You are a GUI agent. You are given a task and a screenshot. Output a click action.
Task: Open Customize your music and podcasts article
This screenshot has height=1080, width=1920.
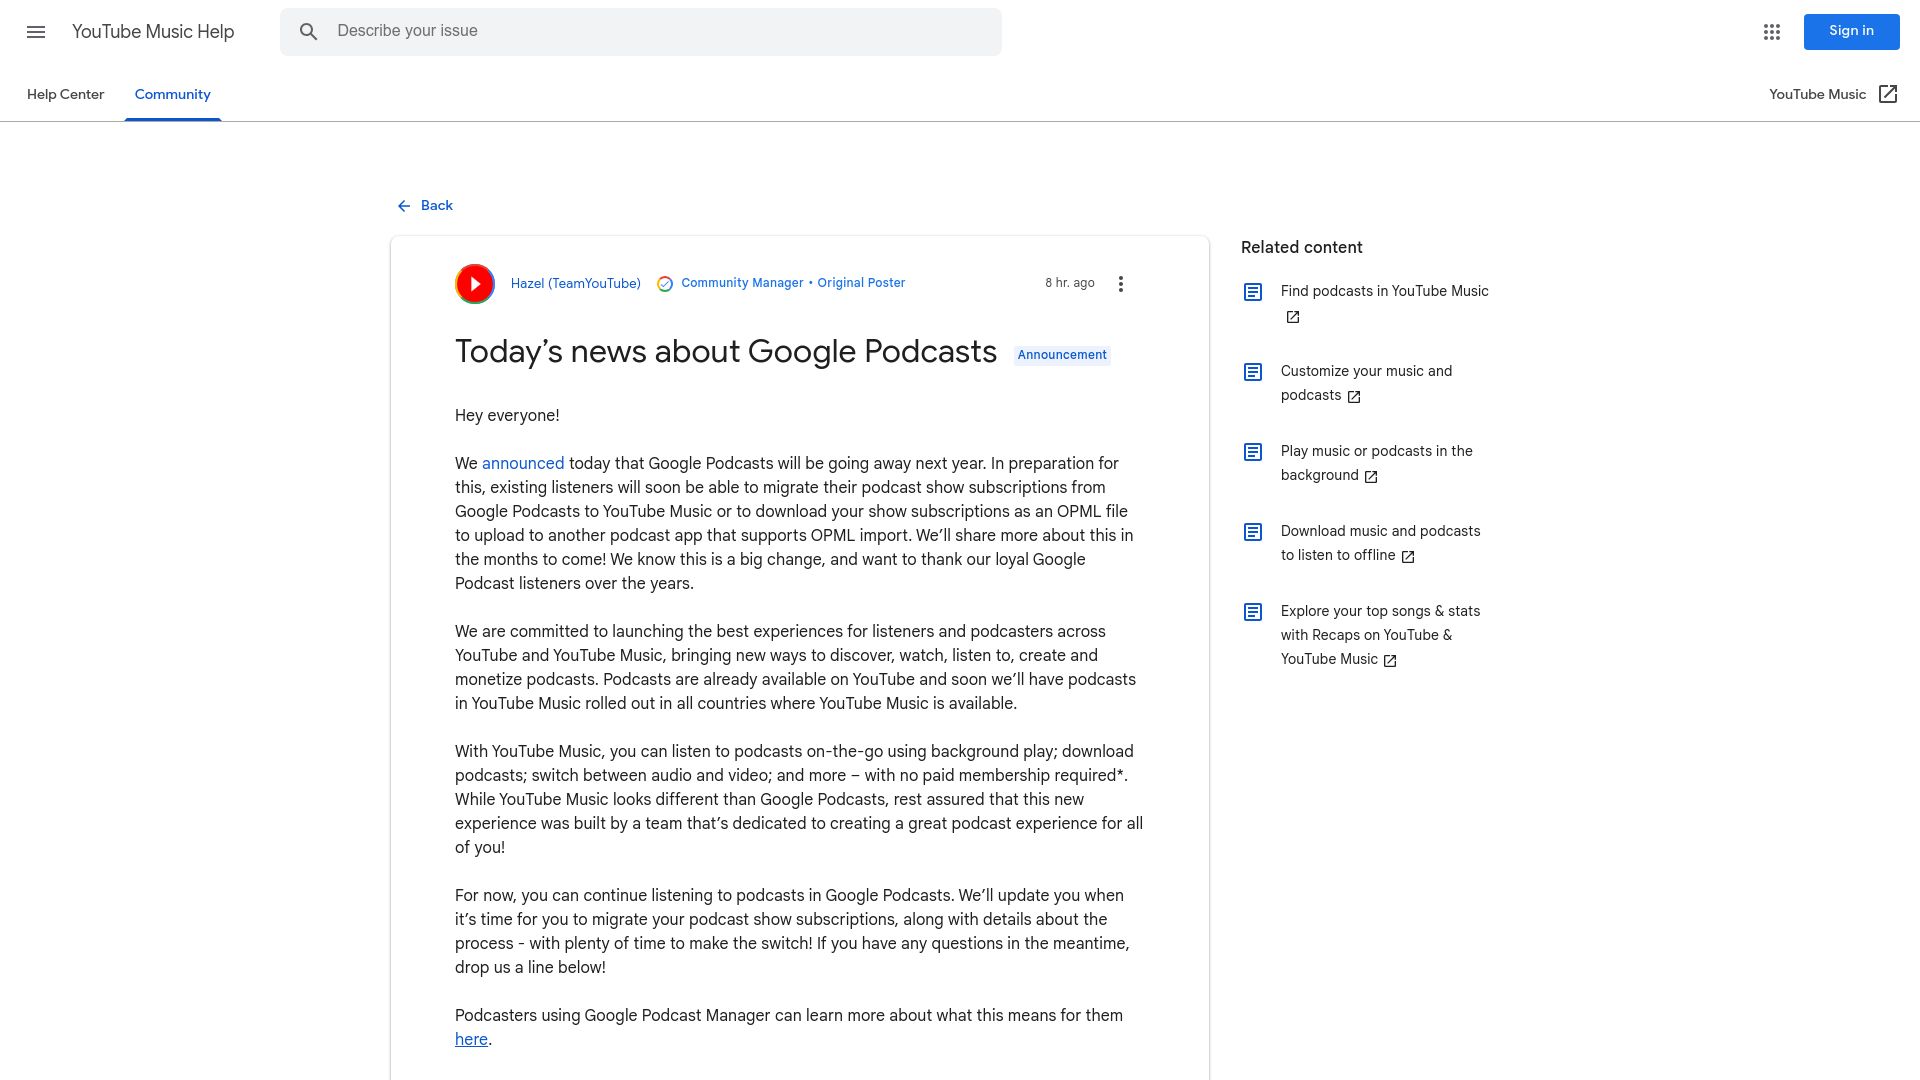tap(1366, 384)
